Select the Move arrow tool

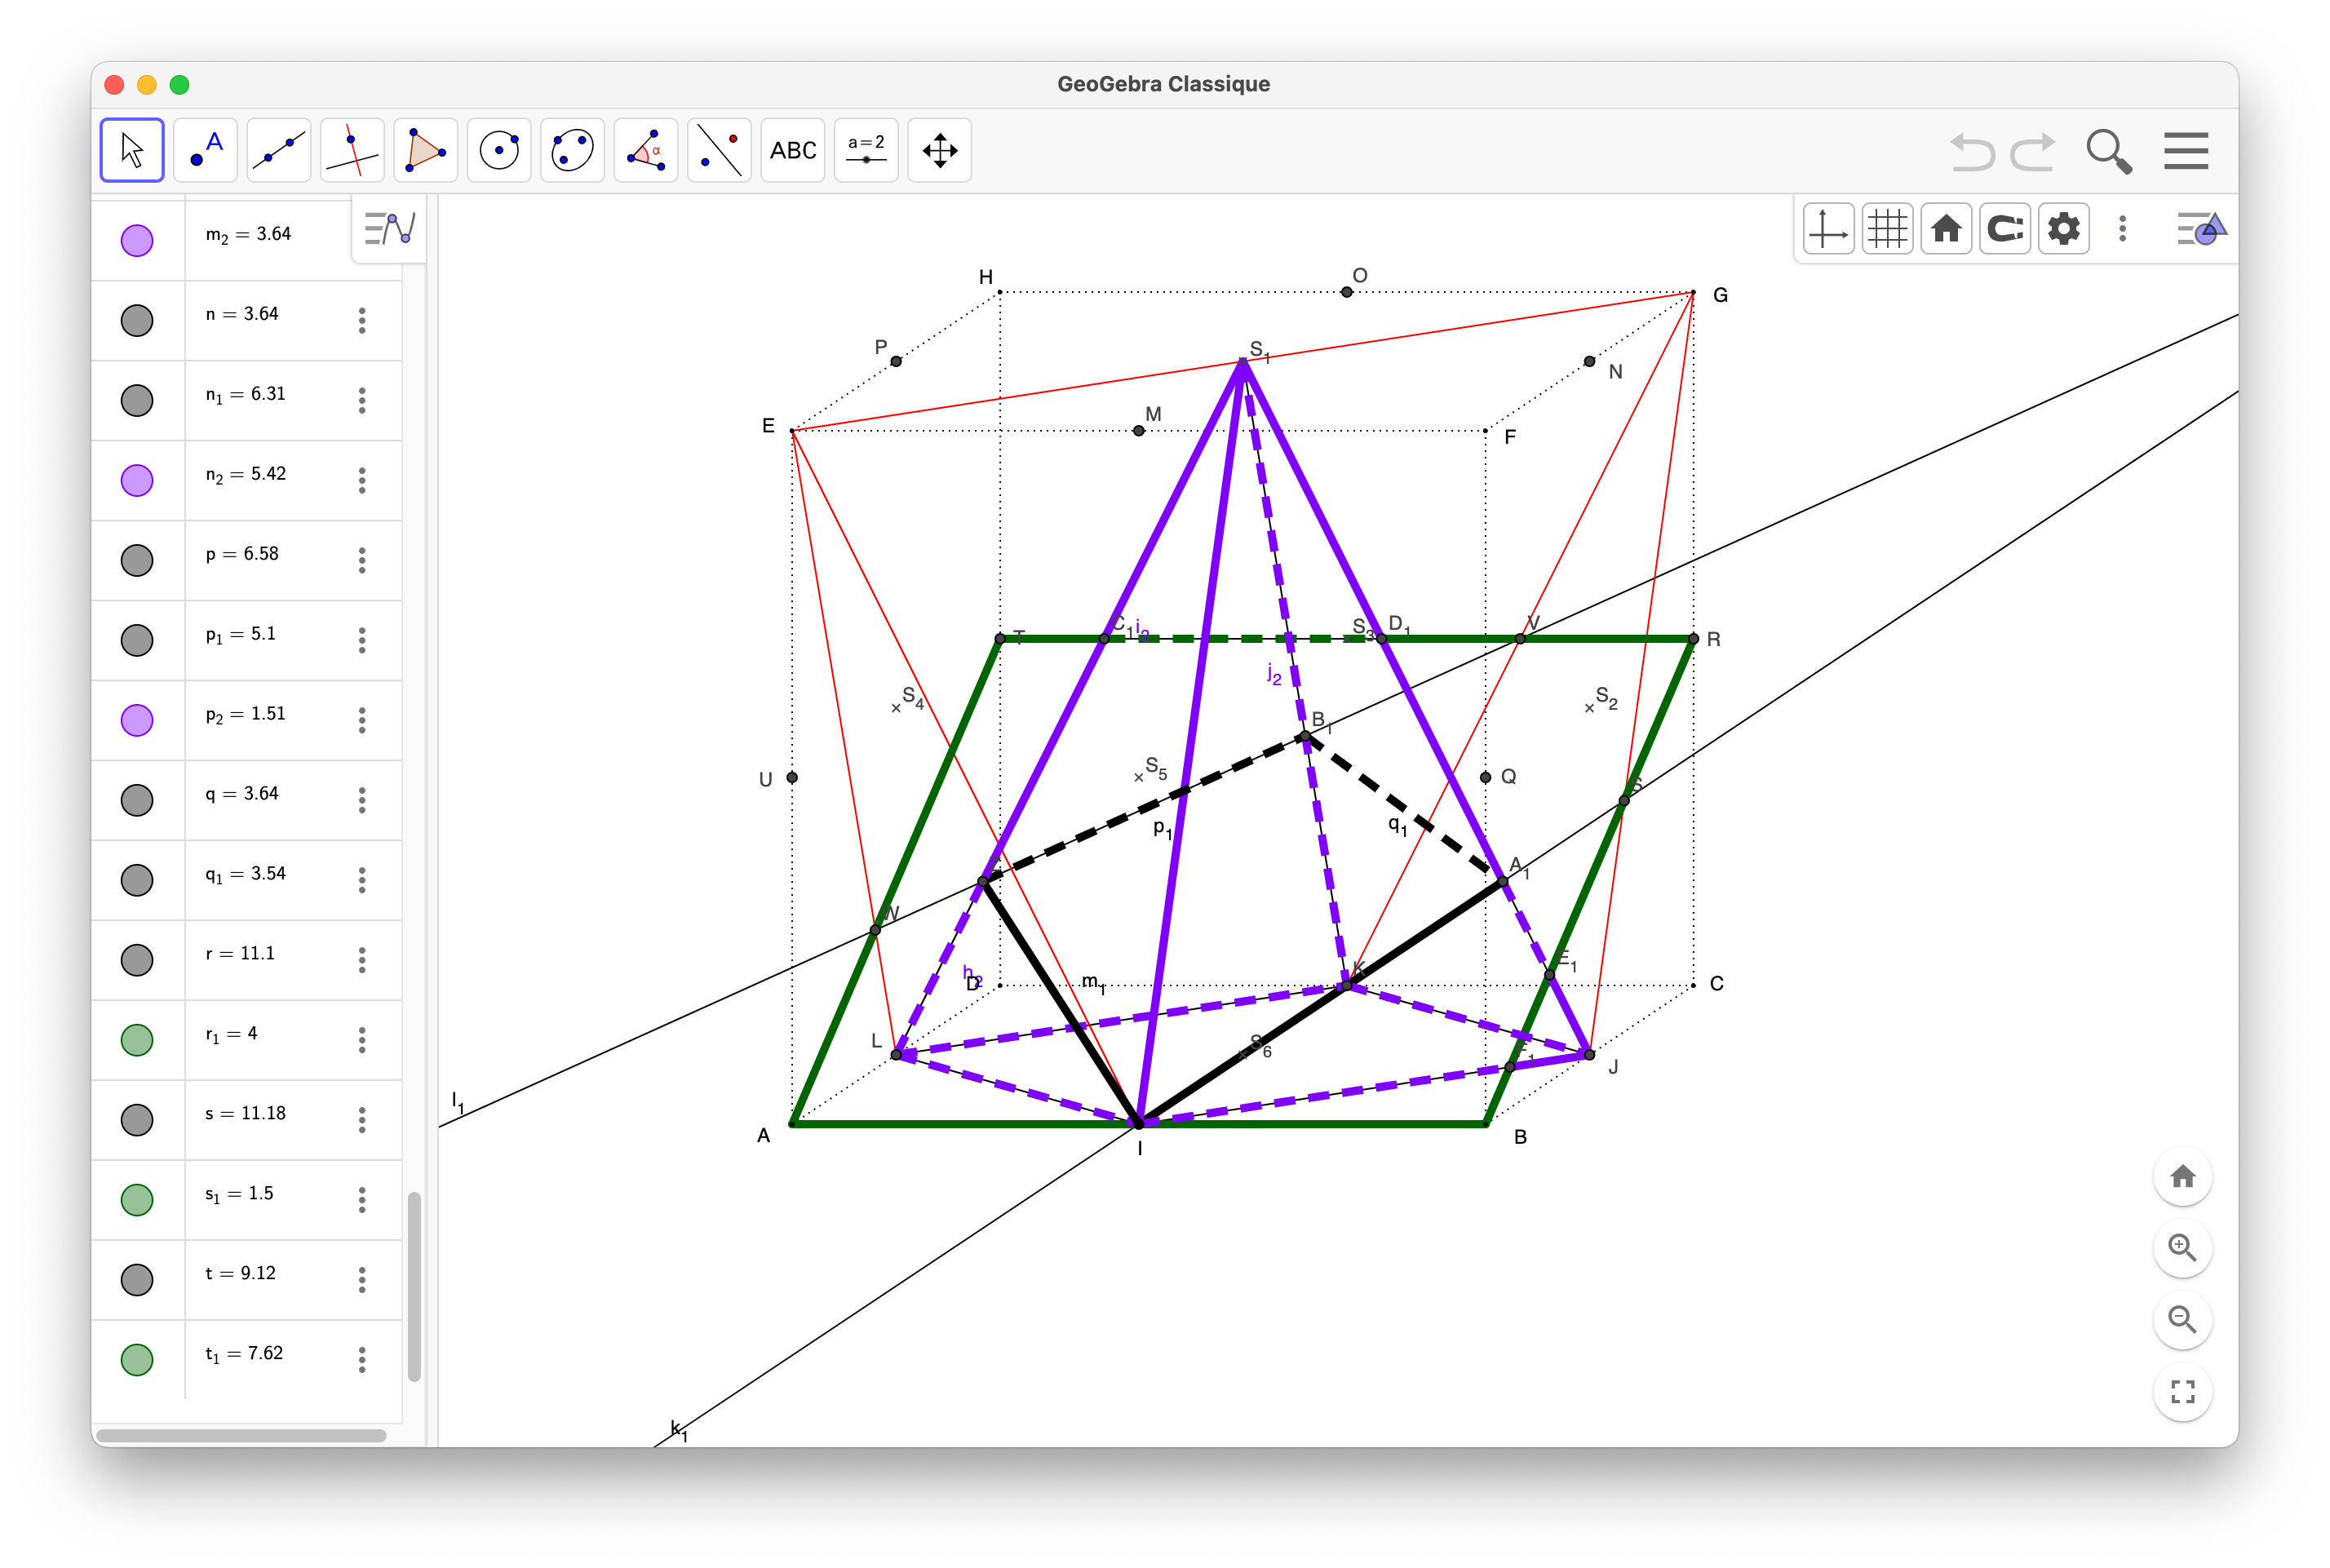click(132, 150)
